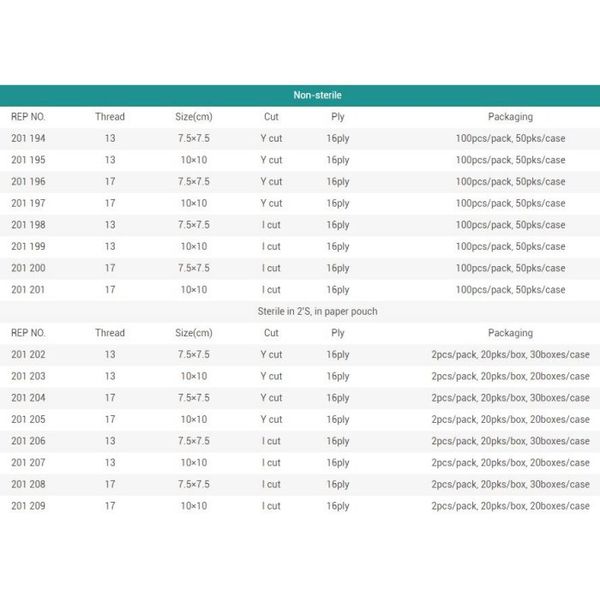
Task: Click thread value 17 in row 201 208
Action: pyautogui.click(x=110, y=484)
